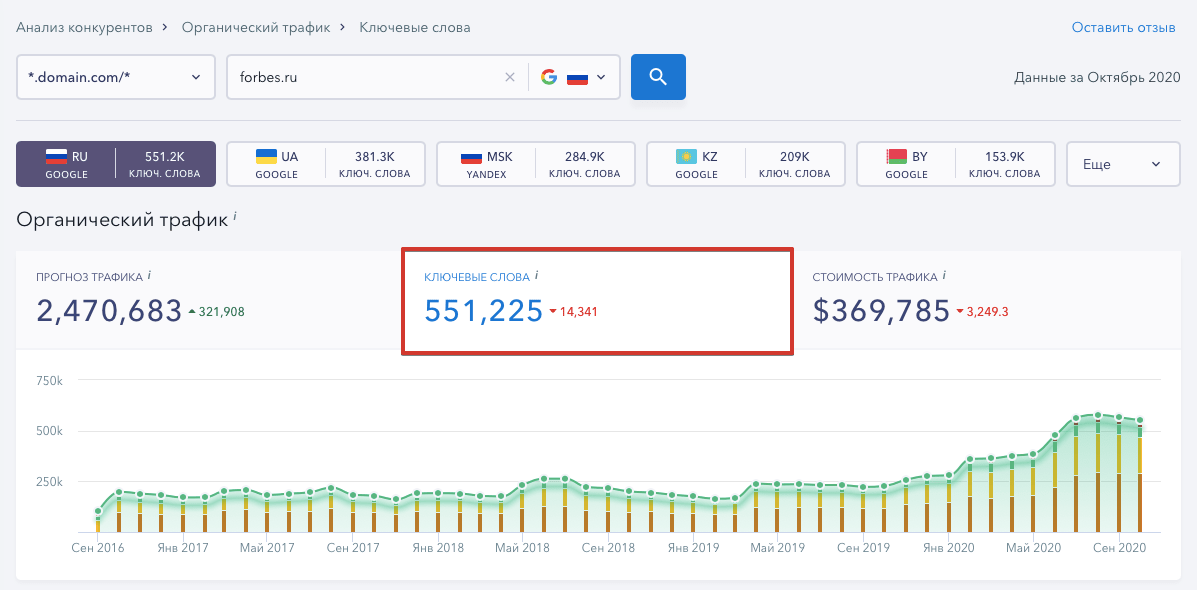The height and width of the screenshot is (590, 1197).
Task: Select the KZ Google 209K tab
Action: pyautogui.click(x=746, y=164)
